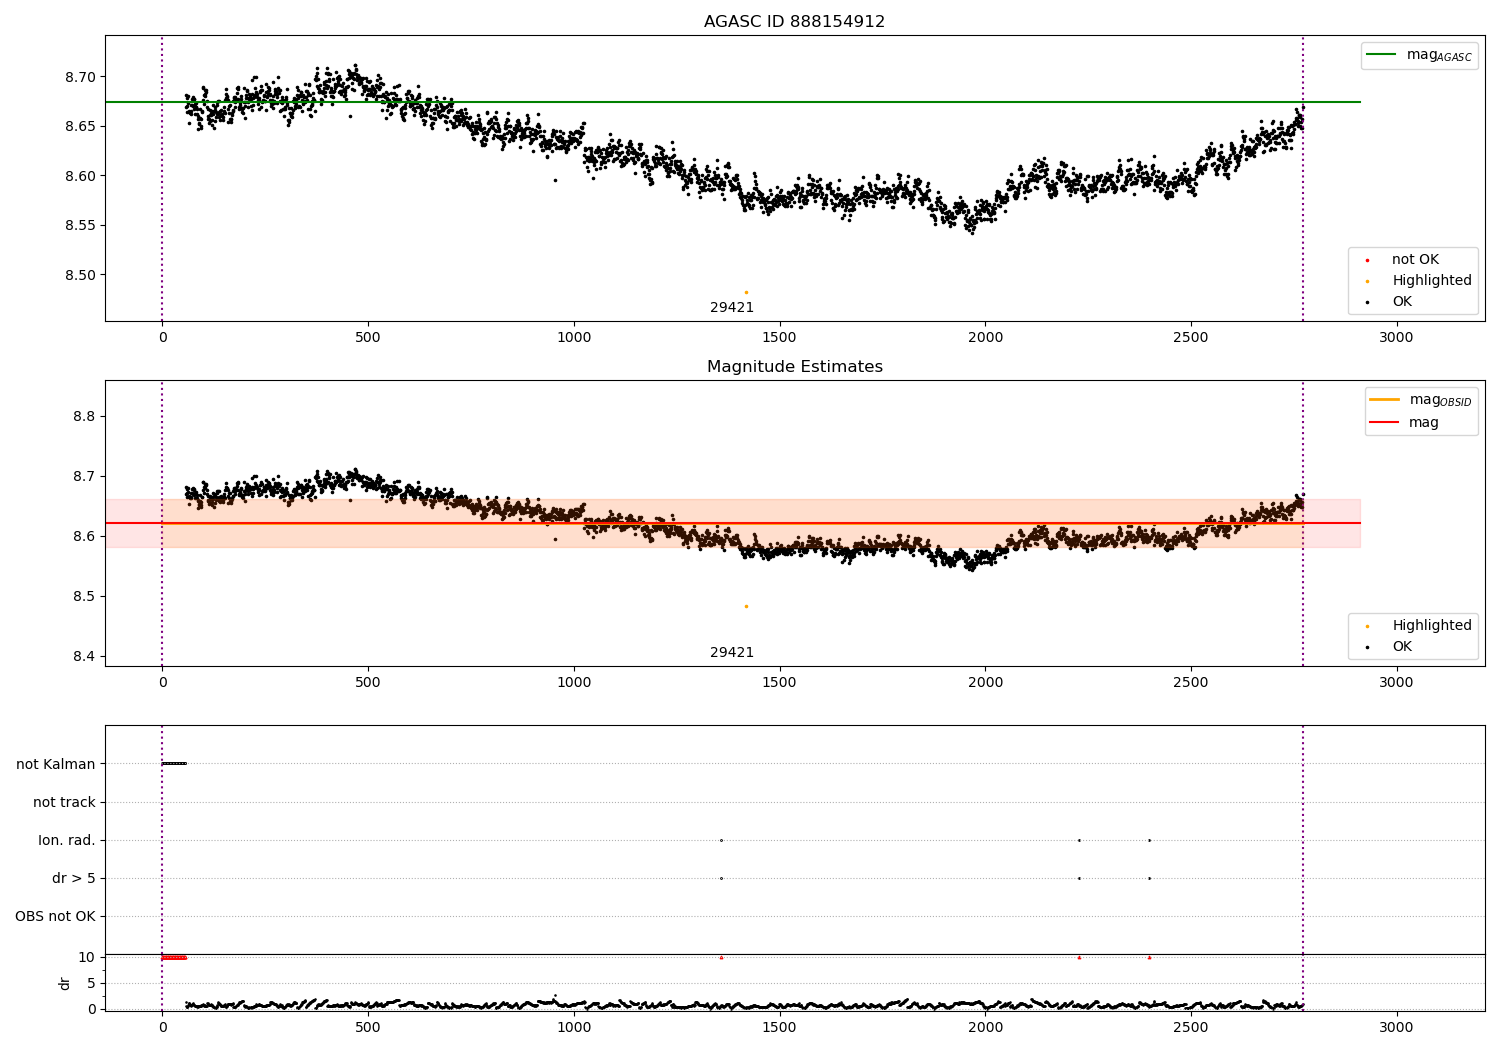Screen dimensions: 1500x1050
Task: Click the 2000 x-tick under the middle plot
Action: 985,682
